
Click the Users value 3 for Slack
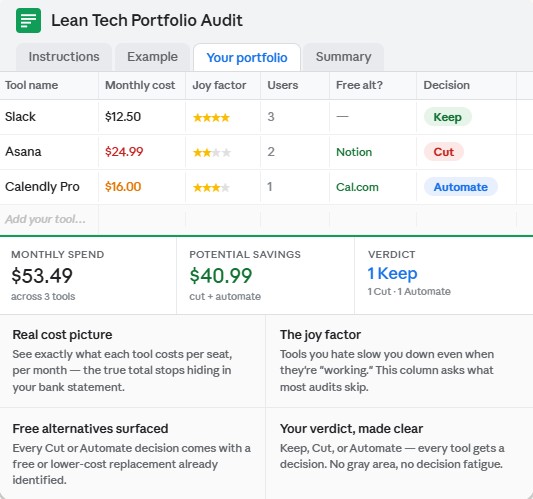point(271,117)
